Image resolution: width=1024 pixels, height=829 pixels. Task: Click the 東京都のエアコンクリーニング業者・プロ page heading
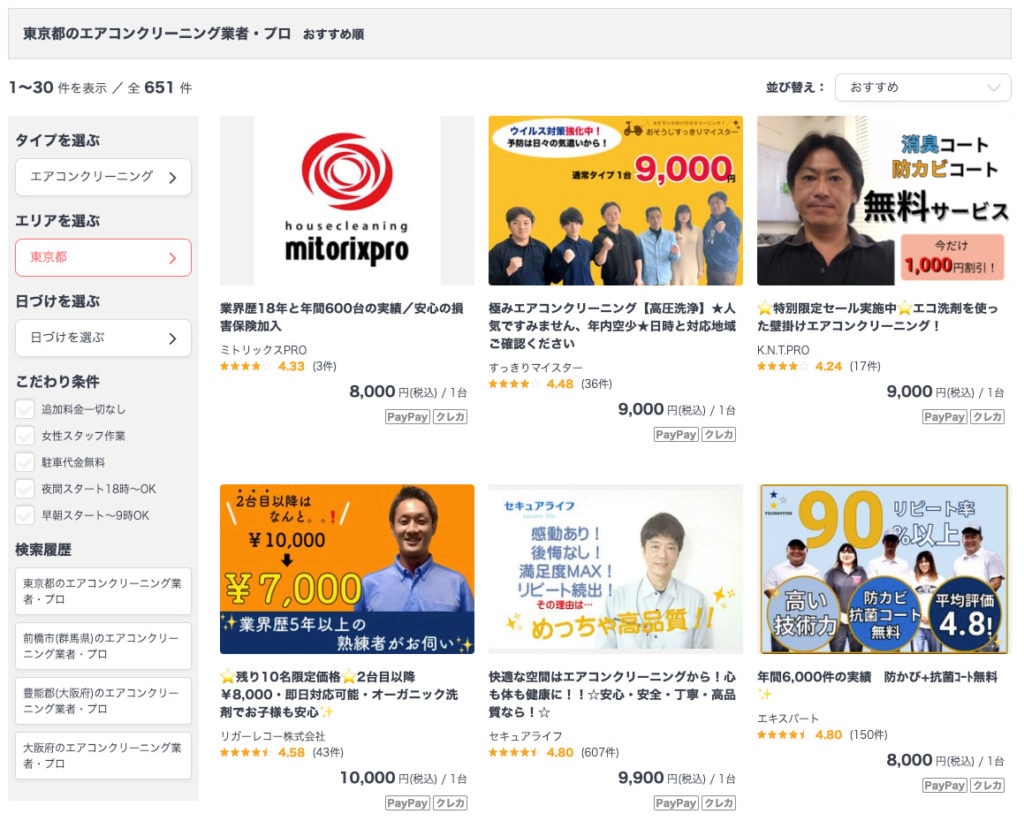point(157,34)
